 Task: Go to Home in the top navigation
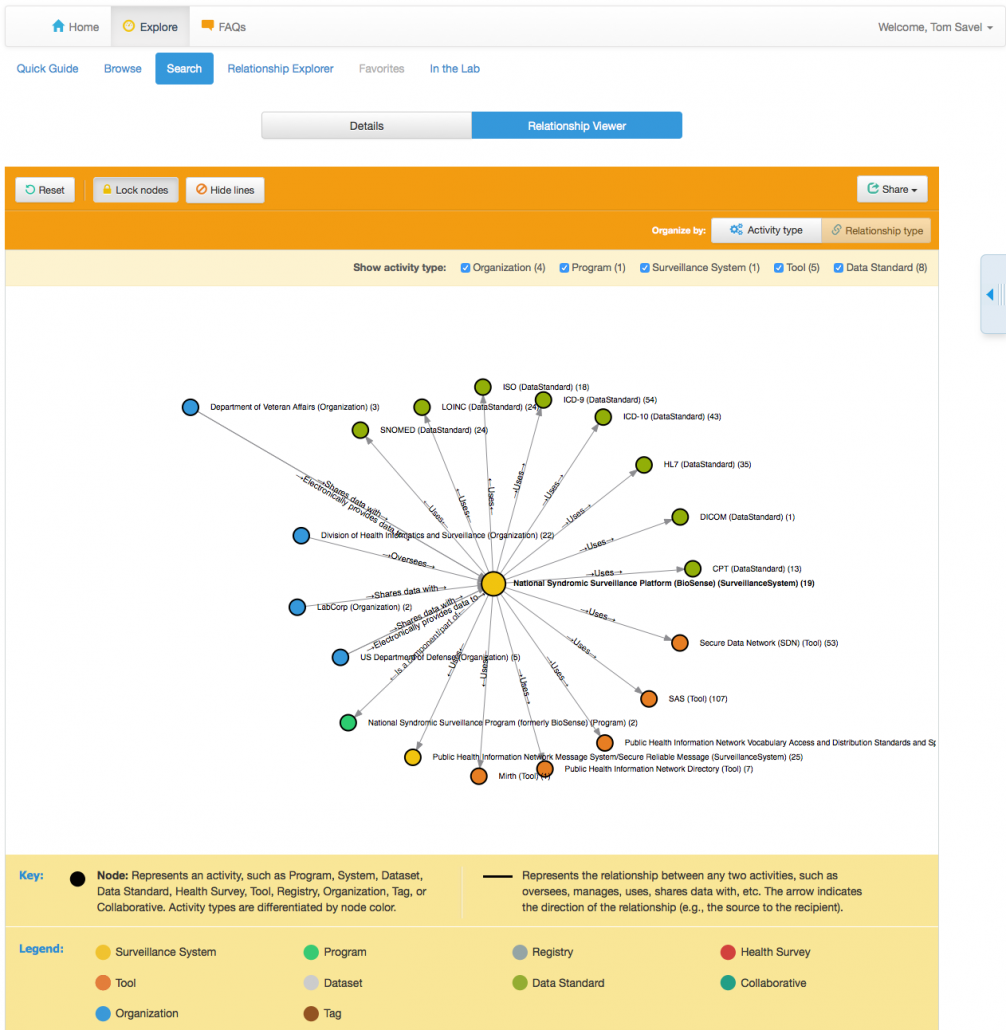tap(75, 27)
